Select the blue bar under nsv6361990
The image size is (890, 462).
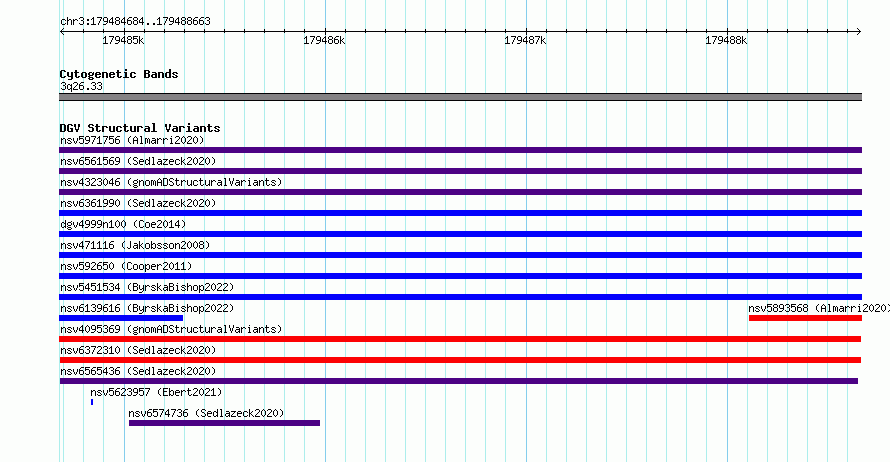(460, 213)
